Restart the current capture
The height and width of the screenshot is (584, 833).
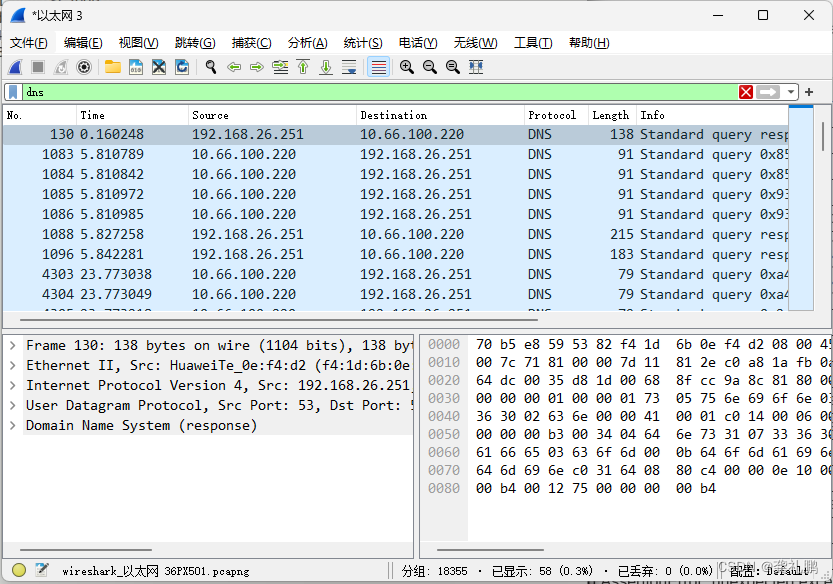point(61,67)
